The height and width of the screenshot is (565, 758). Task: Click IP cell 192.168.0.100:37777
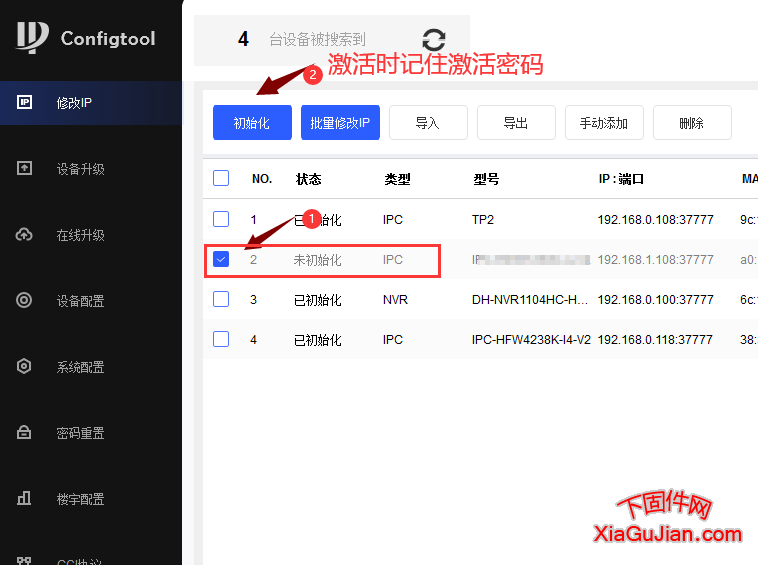tap(656, 300)
